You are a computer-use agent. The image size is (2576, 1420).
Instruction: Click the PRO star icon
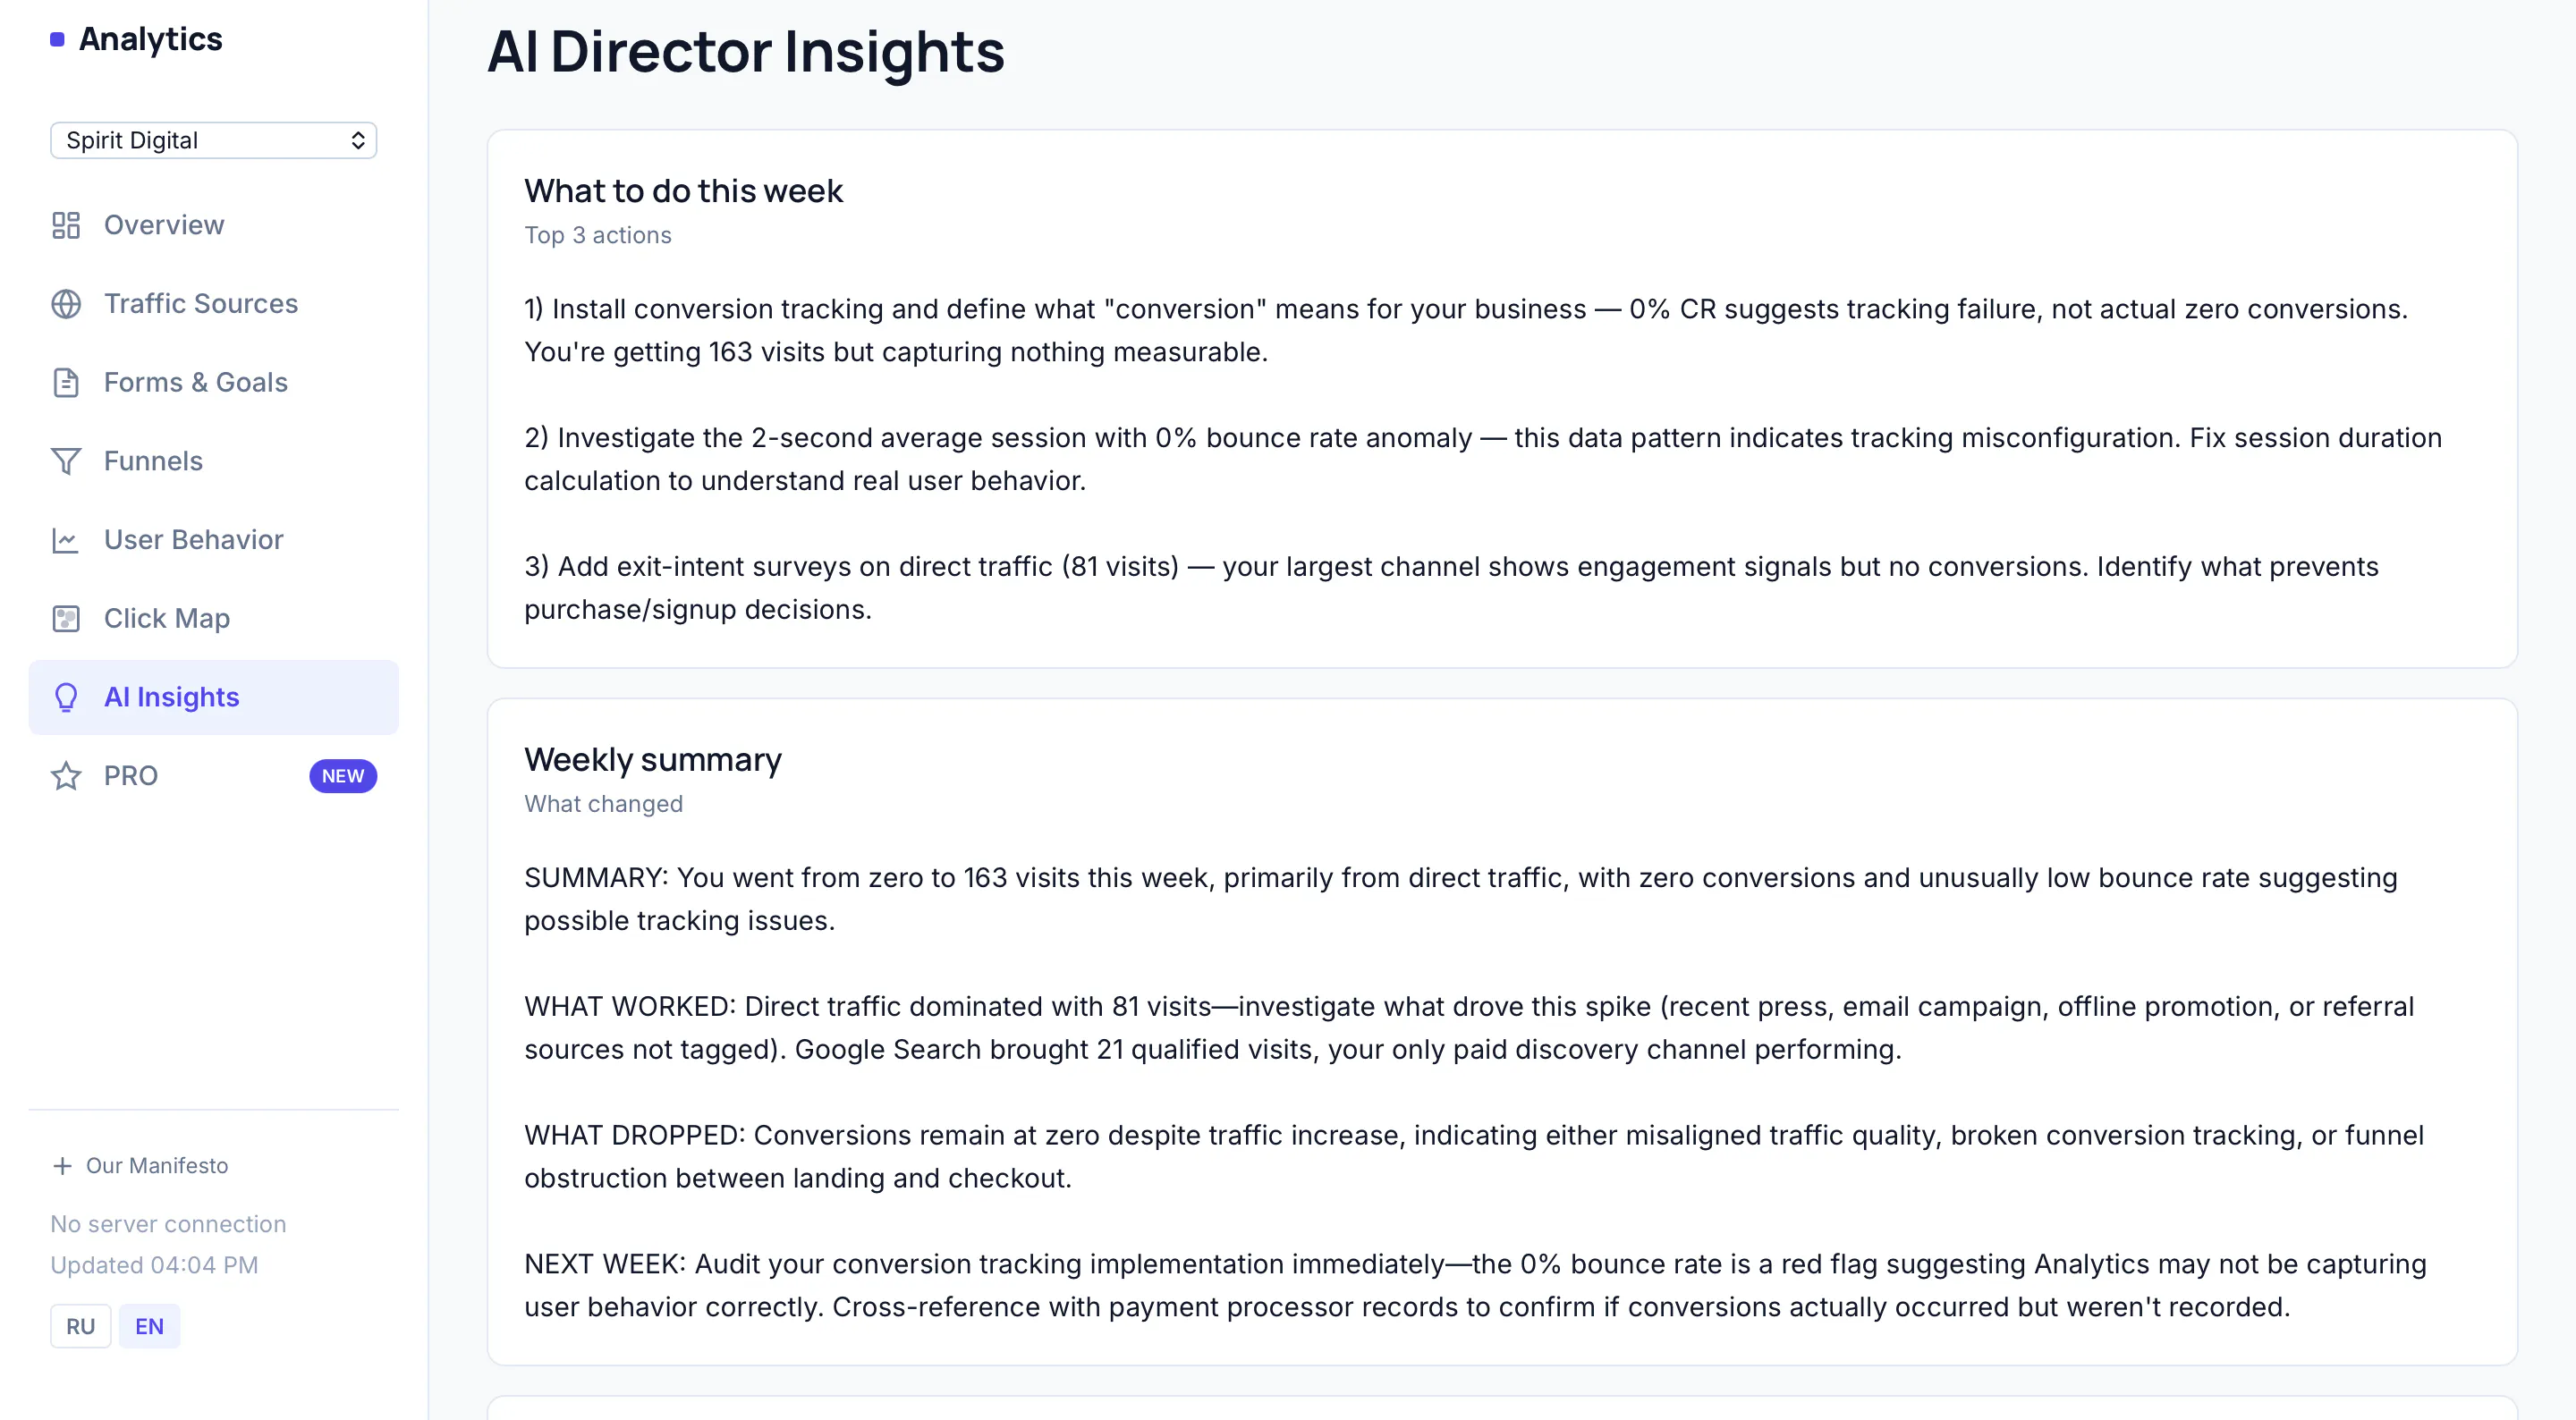tap(66, 776)
